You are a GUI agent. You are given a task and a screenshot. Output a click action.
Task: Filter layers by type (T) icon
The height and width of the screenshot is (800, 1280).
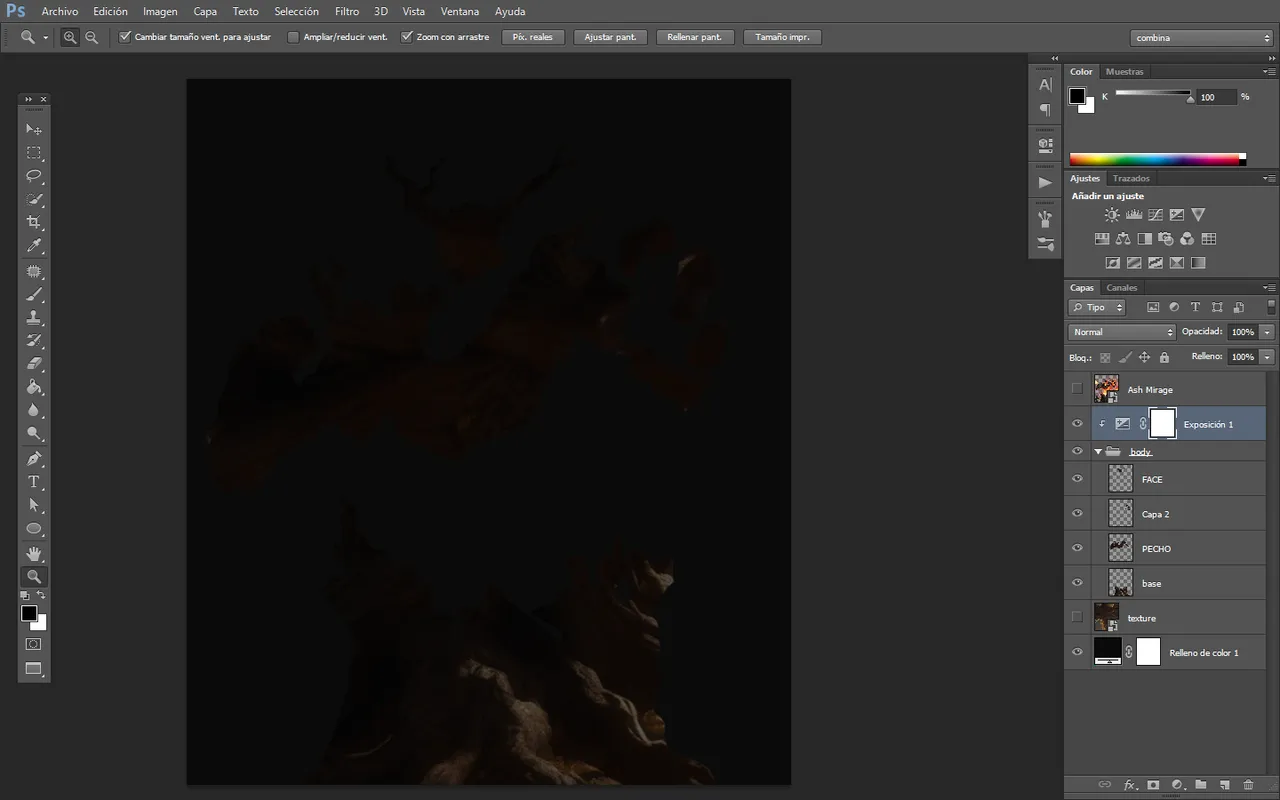click(x=1195, y=307)
